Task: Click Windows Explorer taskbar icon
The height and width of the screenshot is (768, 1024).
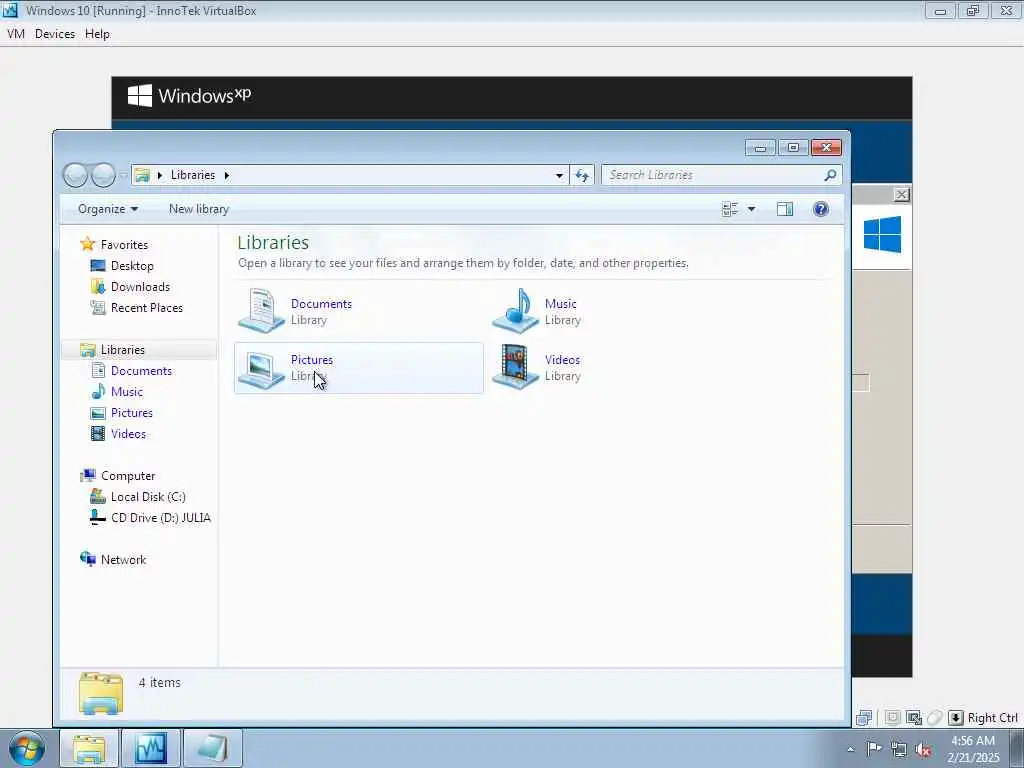Action: click(89, 748)
